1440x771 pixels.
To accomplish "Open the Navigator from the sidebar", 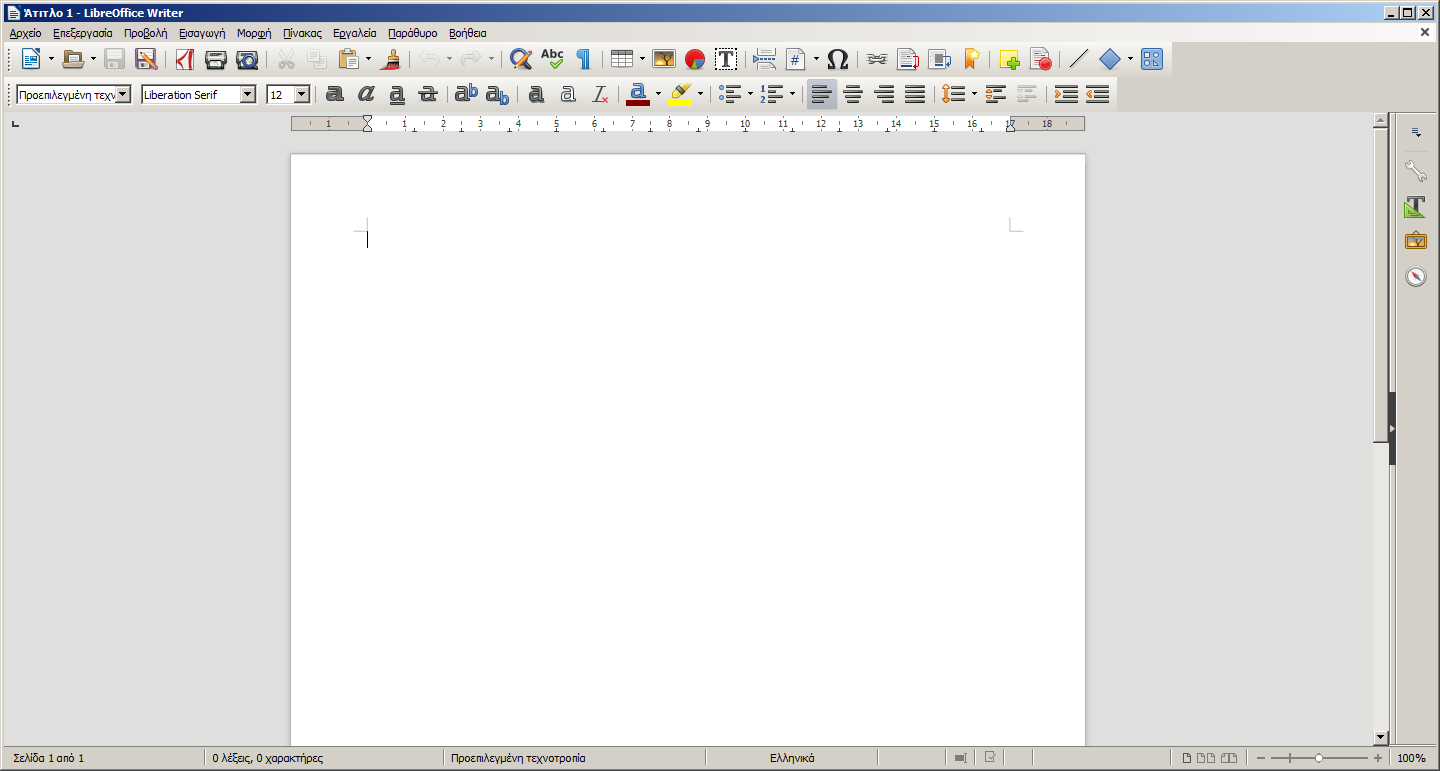I will 1416,278.
